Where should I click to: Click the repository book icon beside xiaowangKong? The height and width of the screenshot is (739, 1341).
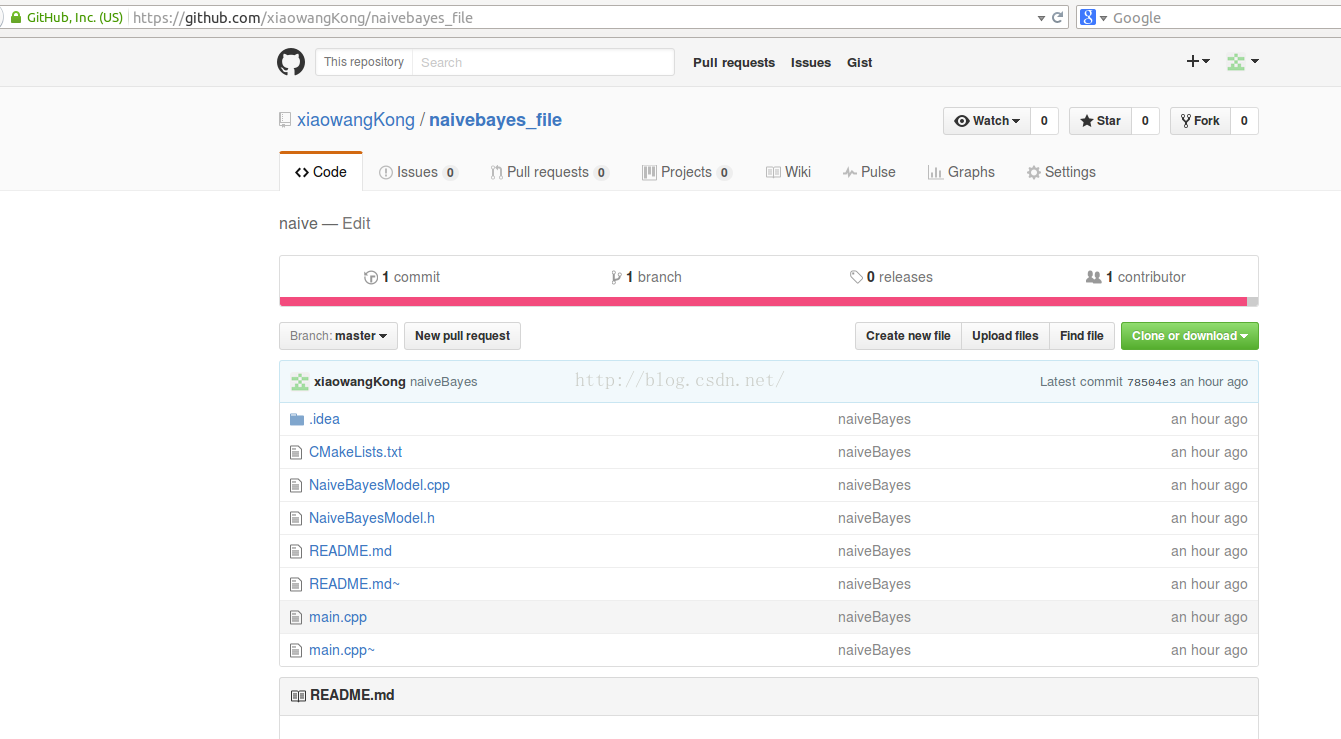tap(285, 120)
